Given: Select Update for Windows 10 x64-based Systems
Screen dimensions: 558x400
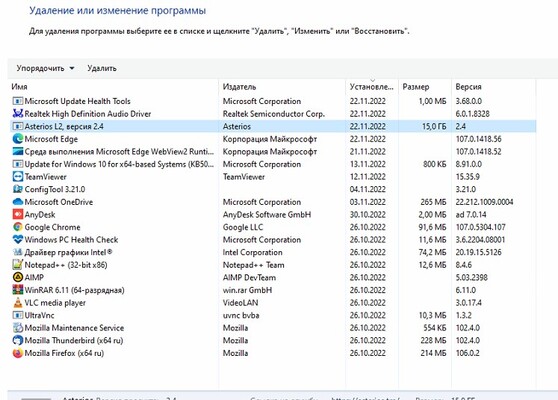Looking at the screenshot, I should point(119,164).
